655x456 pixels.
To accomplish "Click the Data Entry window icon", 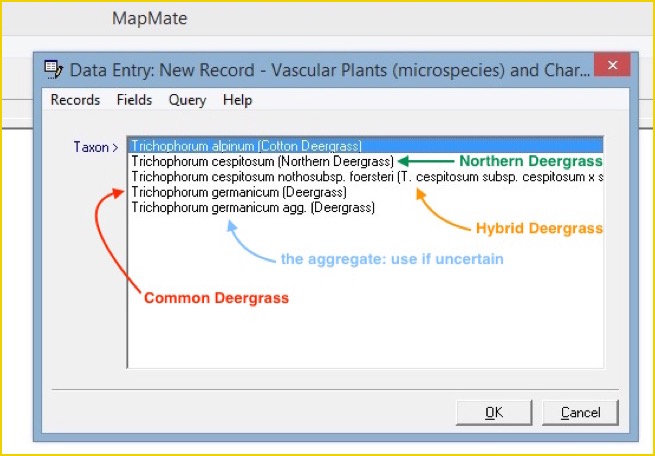I will 53,70.
